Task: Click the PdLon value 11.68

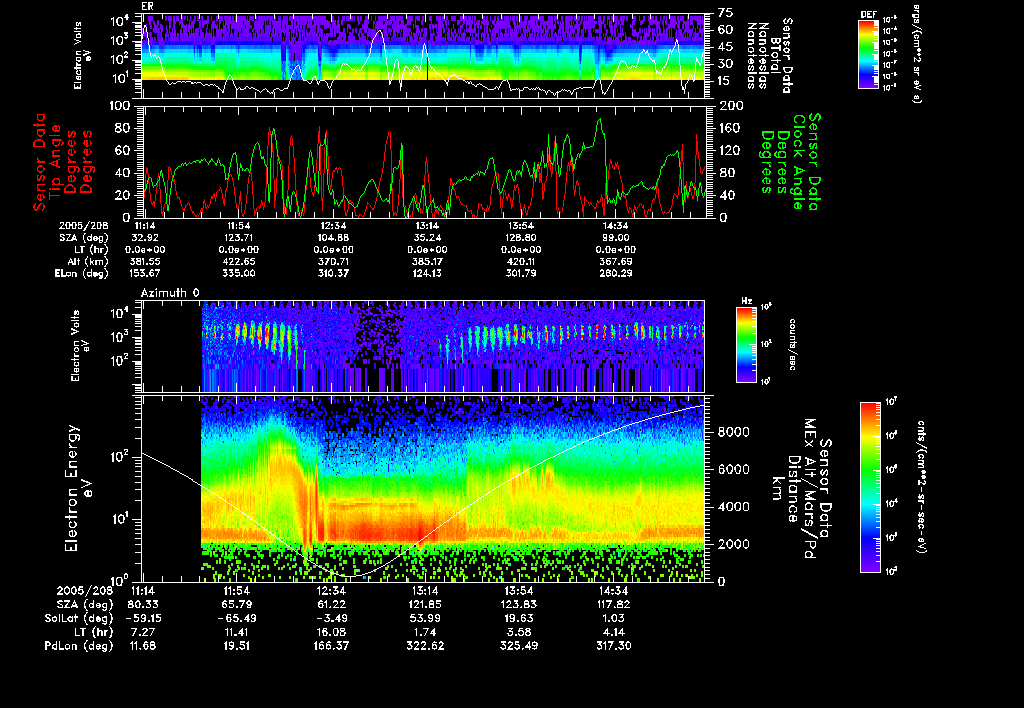Action: click(143, 646)
